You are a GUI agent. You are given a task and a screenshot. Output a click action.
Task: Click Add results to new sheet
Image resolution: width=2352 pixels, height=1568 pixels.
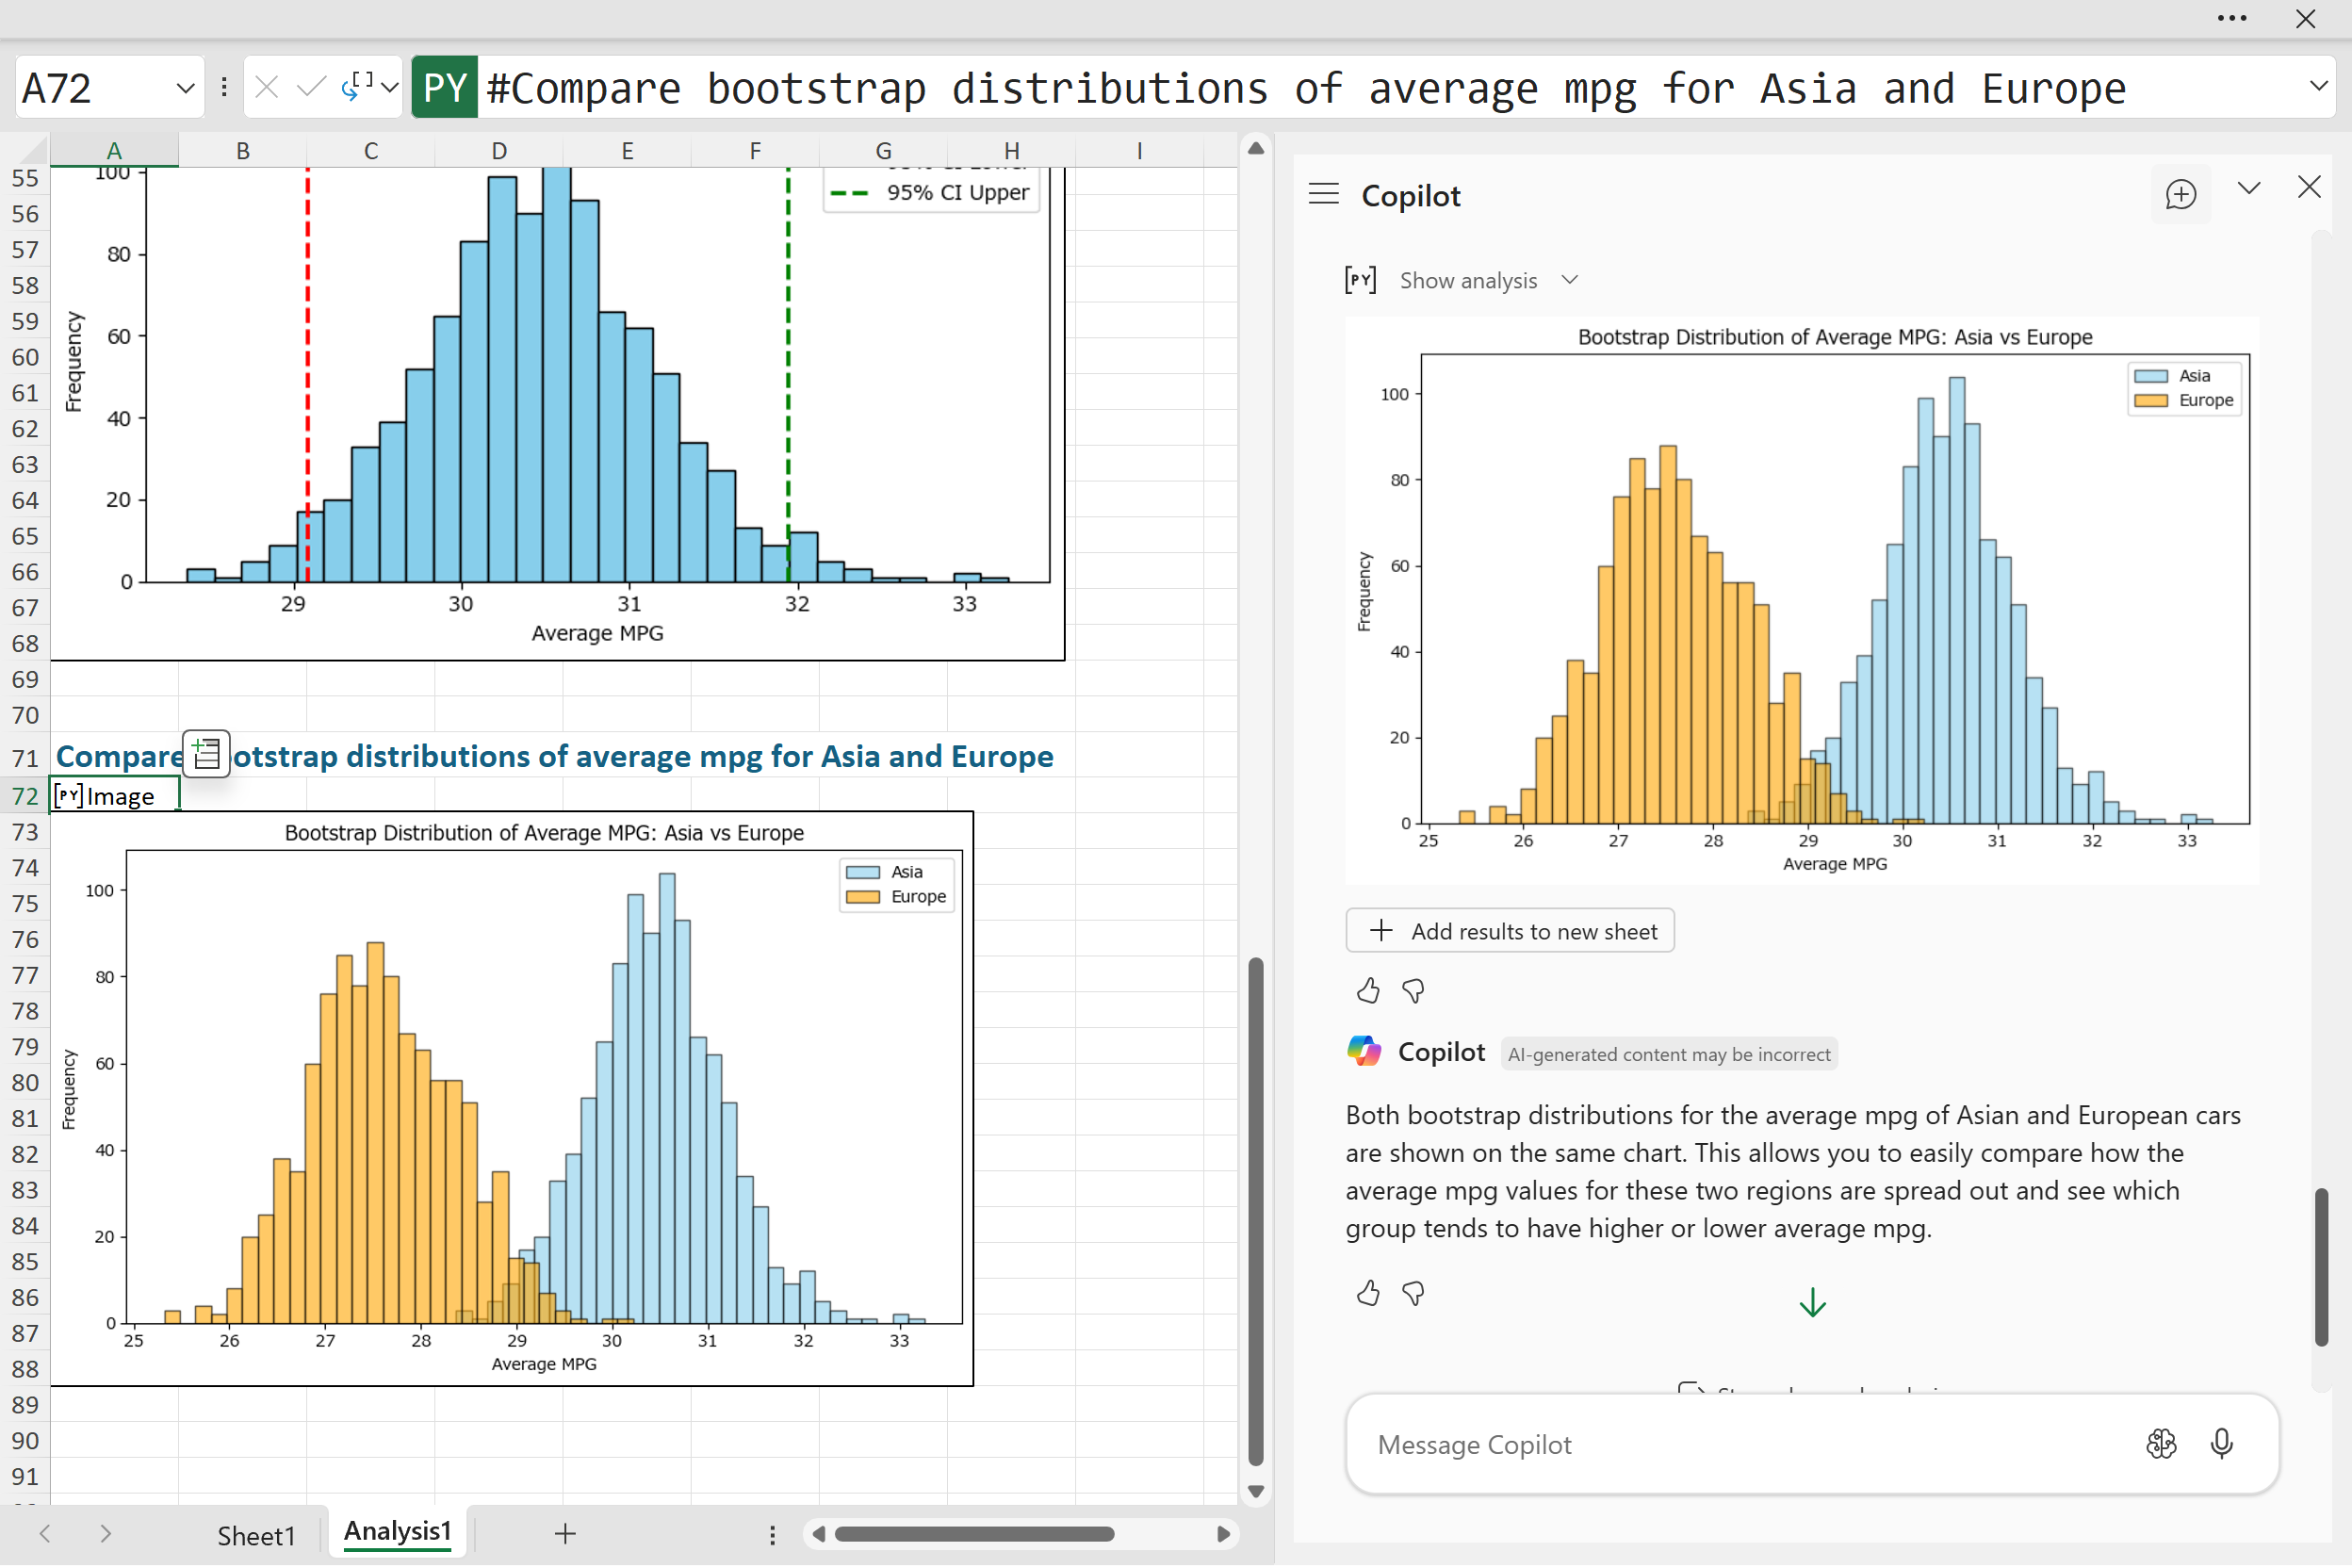[1509, 931]
